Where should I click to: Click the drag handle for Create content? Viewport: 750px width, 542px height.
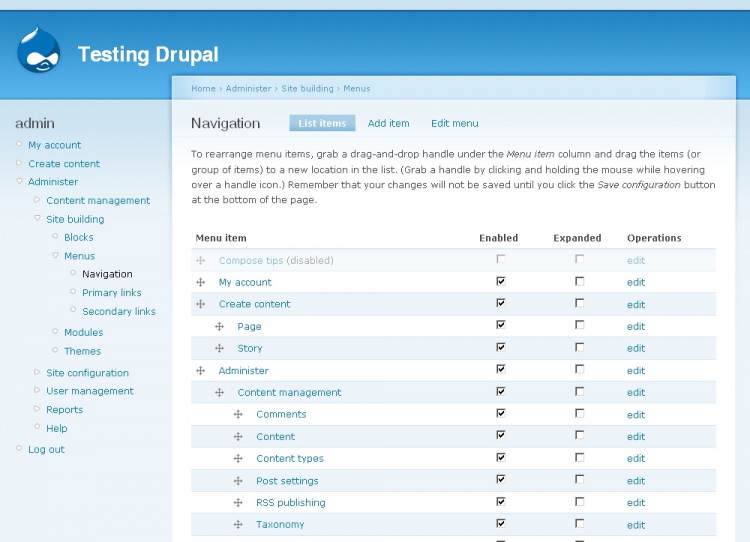[201, 305]
